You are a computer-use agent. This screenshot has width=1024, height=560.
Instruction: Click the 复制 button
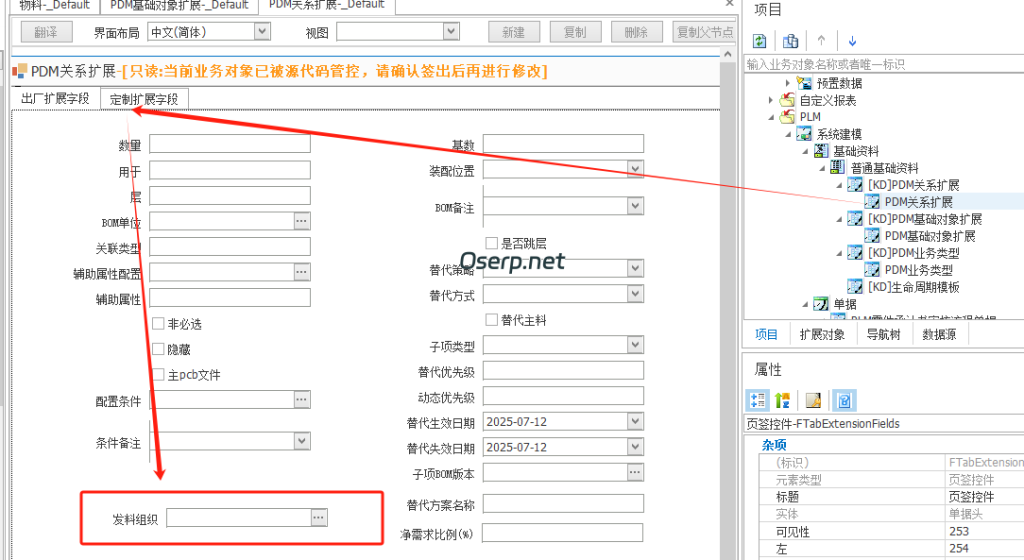tap(575, 32)
